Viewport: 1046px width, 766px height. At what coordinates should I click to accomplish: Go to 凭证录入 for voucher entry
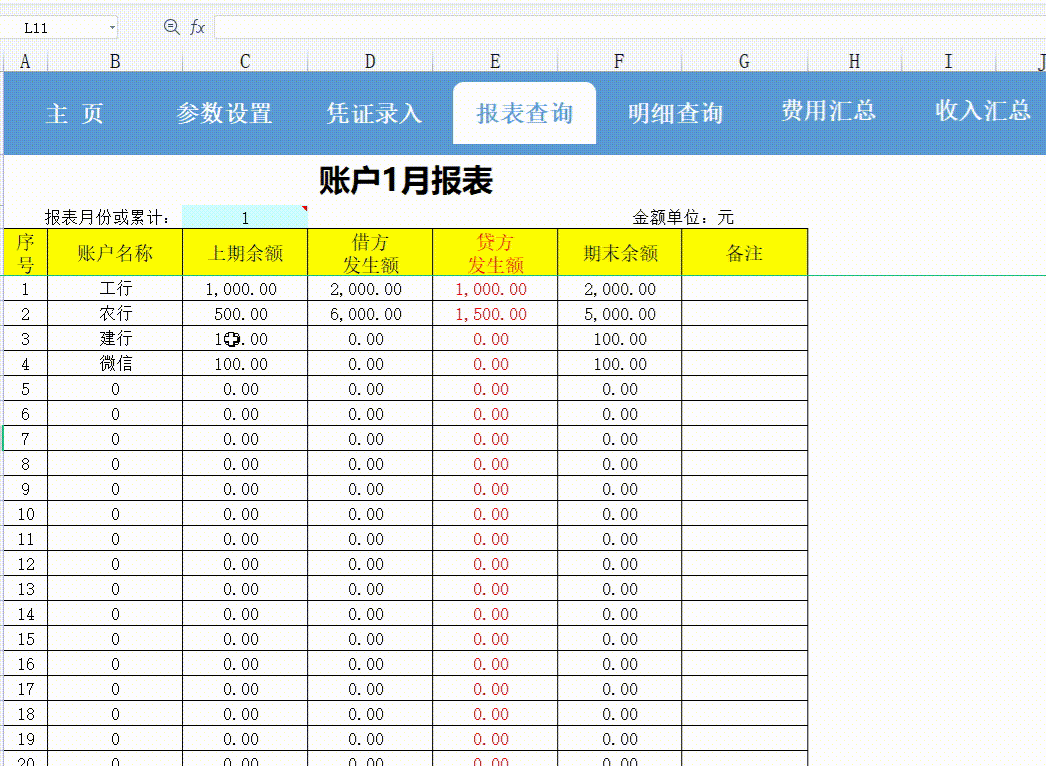pyautogui.click(x=373, y=113)
